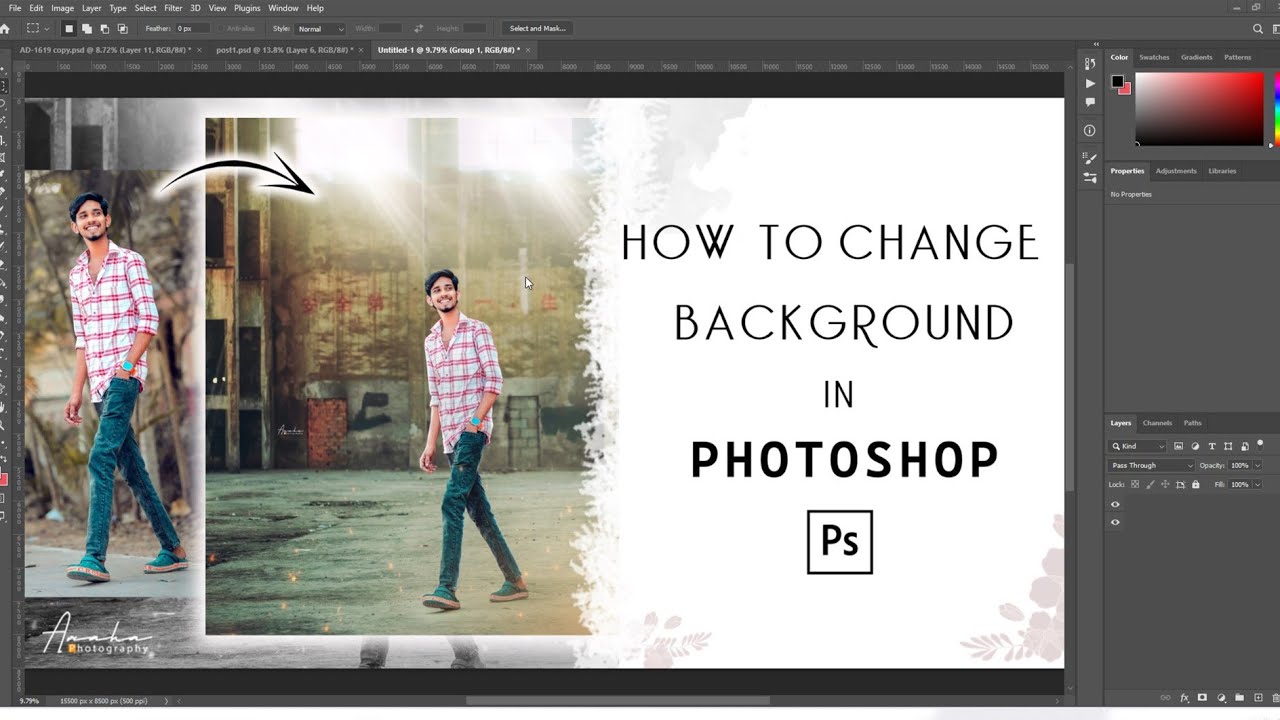Toggle Lock Image Pixels brush icon
The width and height of the screenshot is (1280, 720).
click(x=1150, y=484)
